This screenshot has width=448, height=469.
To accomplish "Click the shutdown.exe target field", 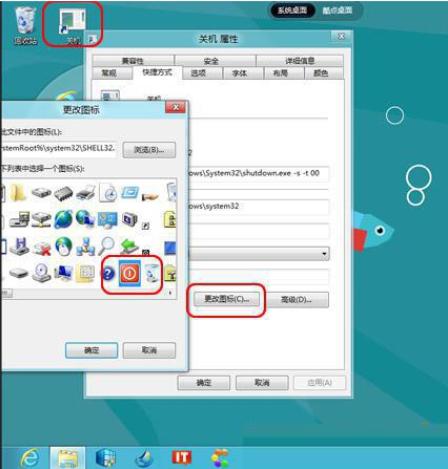I will click(x=259, y=173).
